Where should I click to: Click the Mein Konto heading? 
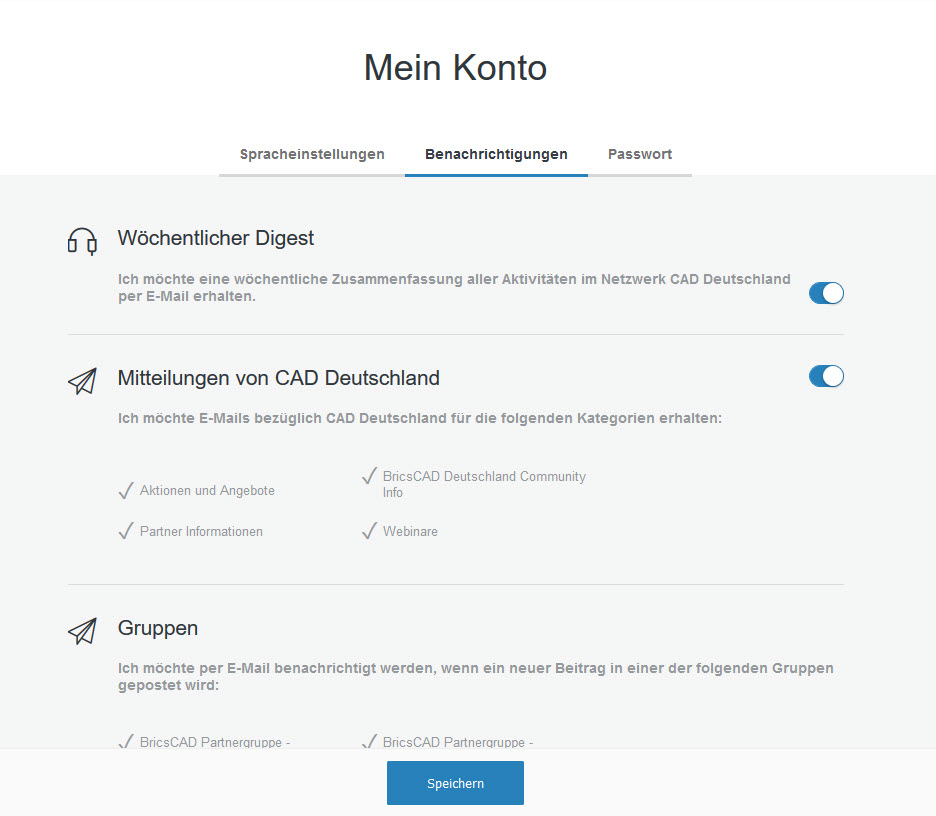[455, 67]
